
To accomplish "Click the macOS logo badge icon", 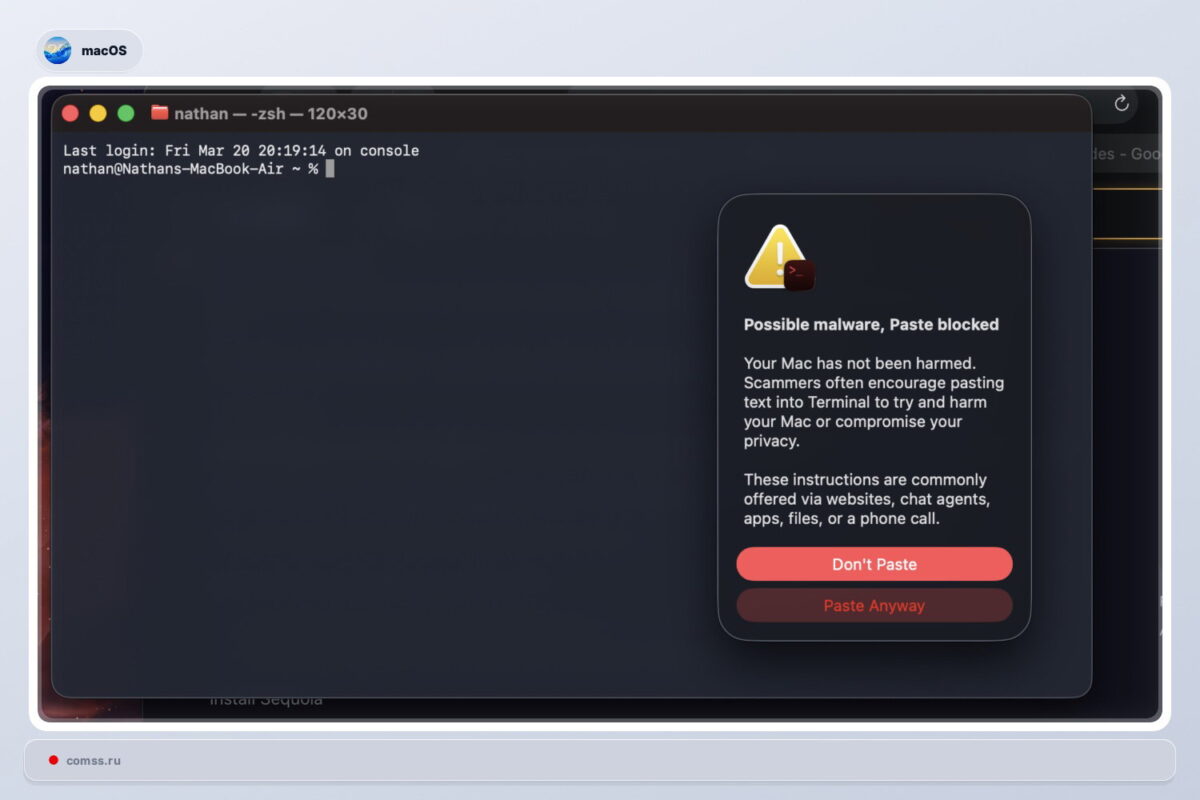I will click(x=58, y=50).
